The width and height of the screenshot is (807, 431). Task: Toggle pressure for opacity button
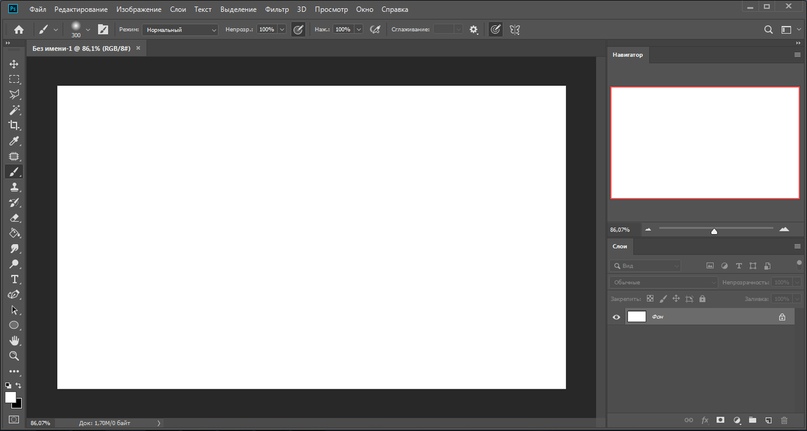(299, 30)
